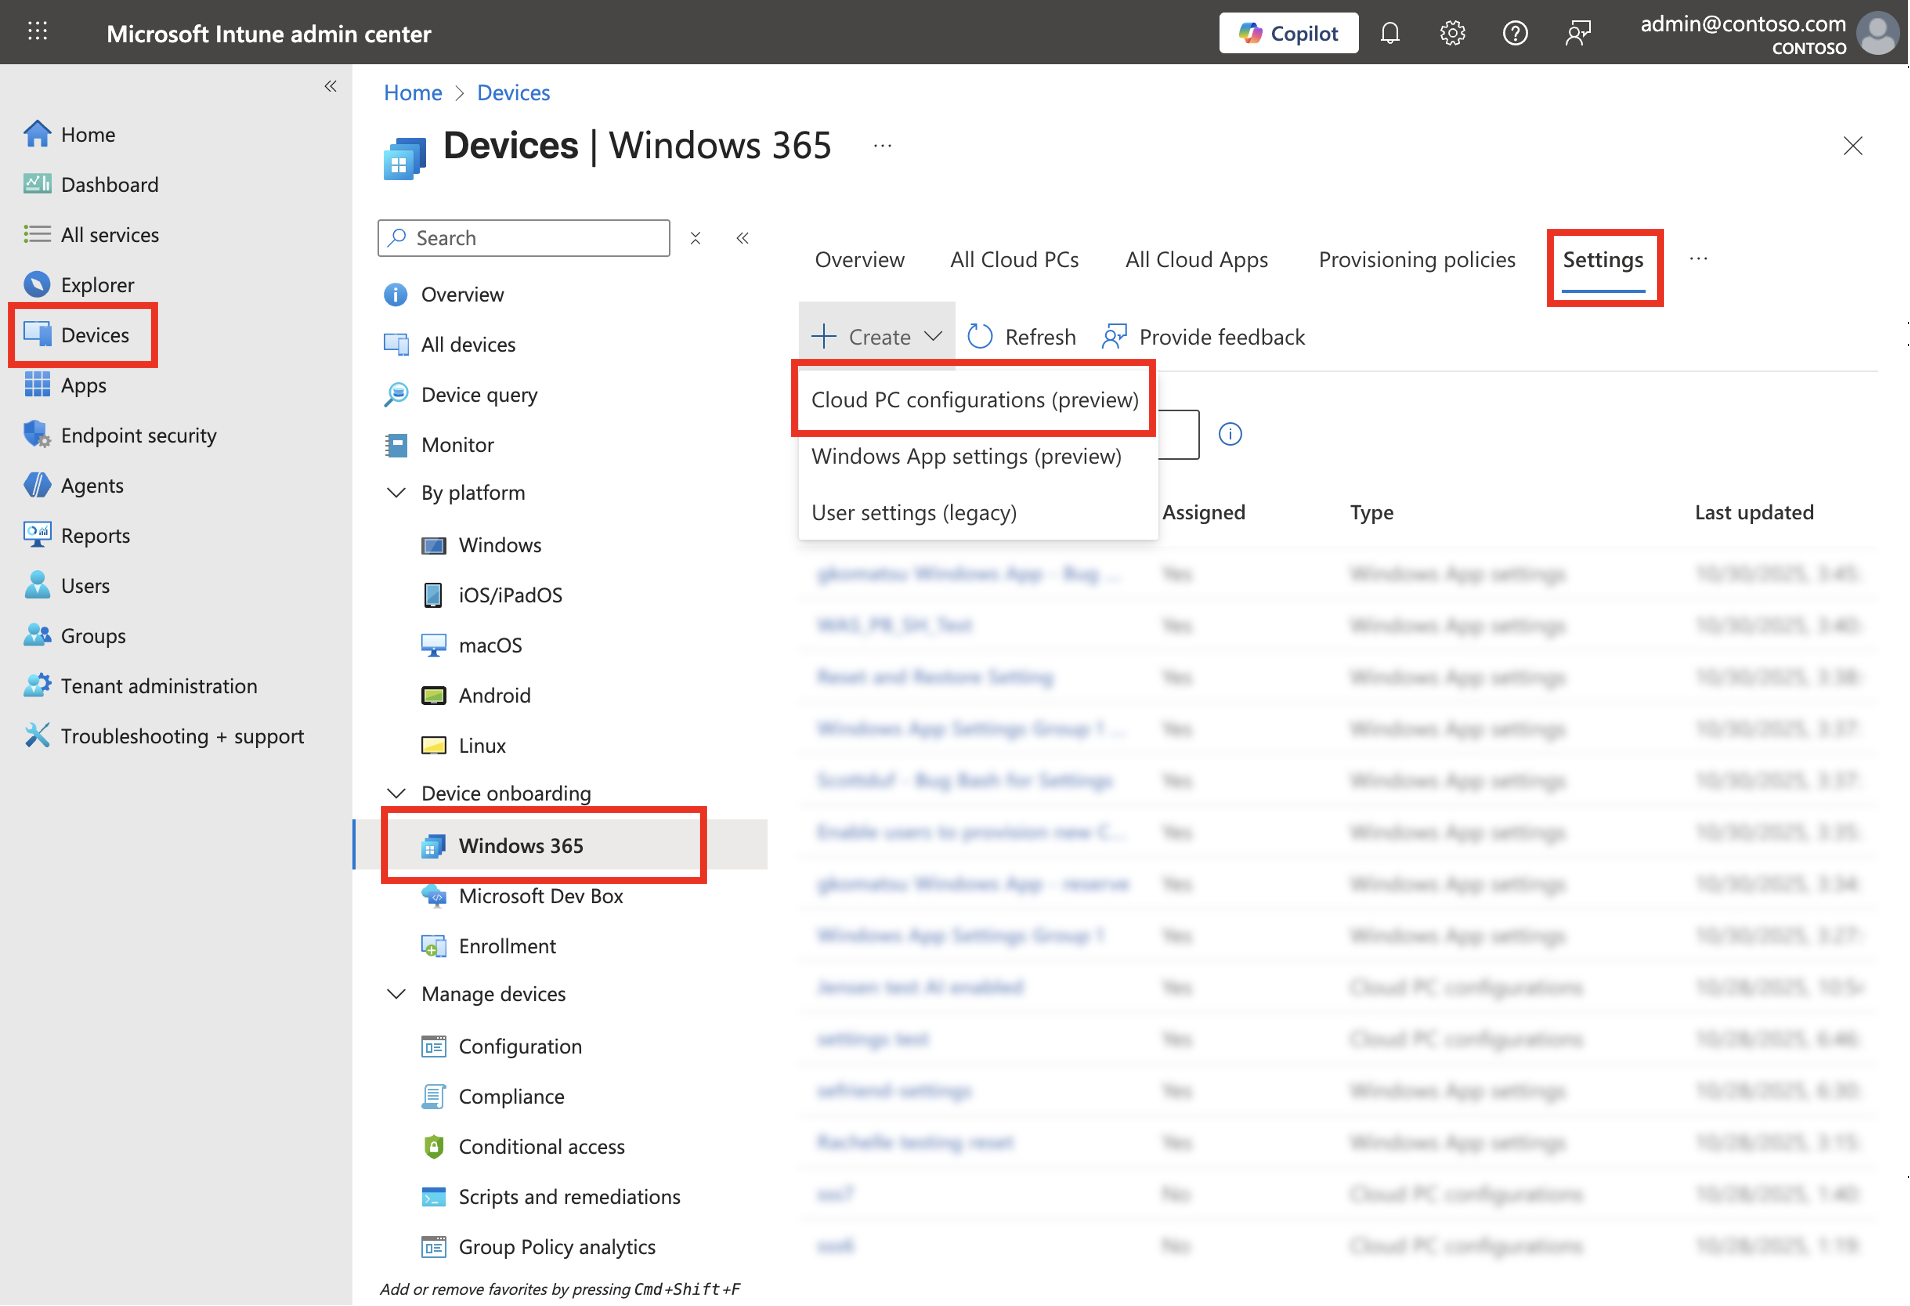Collapse the By platform section
Viewport: 1910px width, 1306px height.
tap(396, 492)
